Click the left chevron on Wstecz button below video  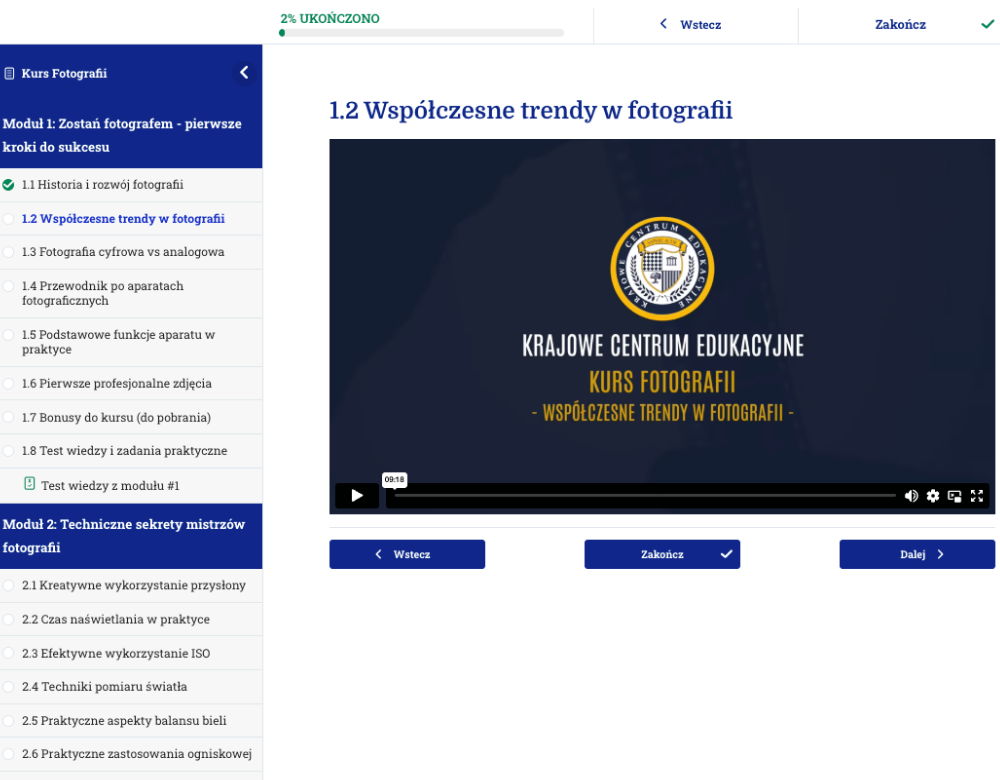379,554
